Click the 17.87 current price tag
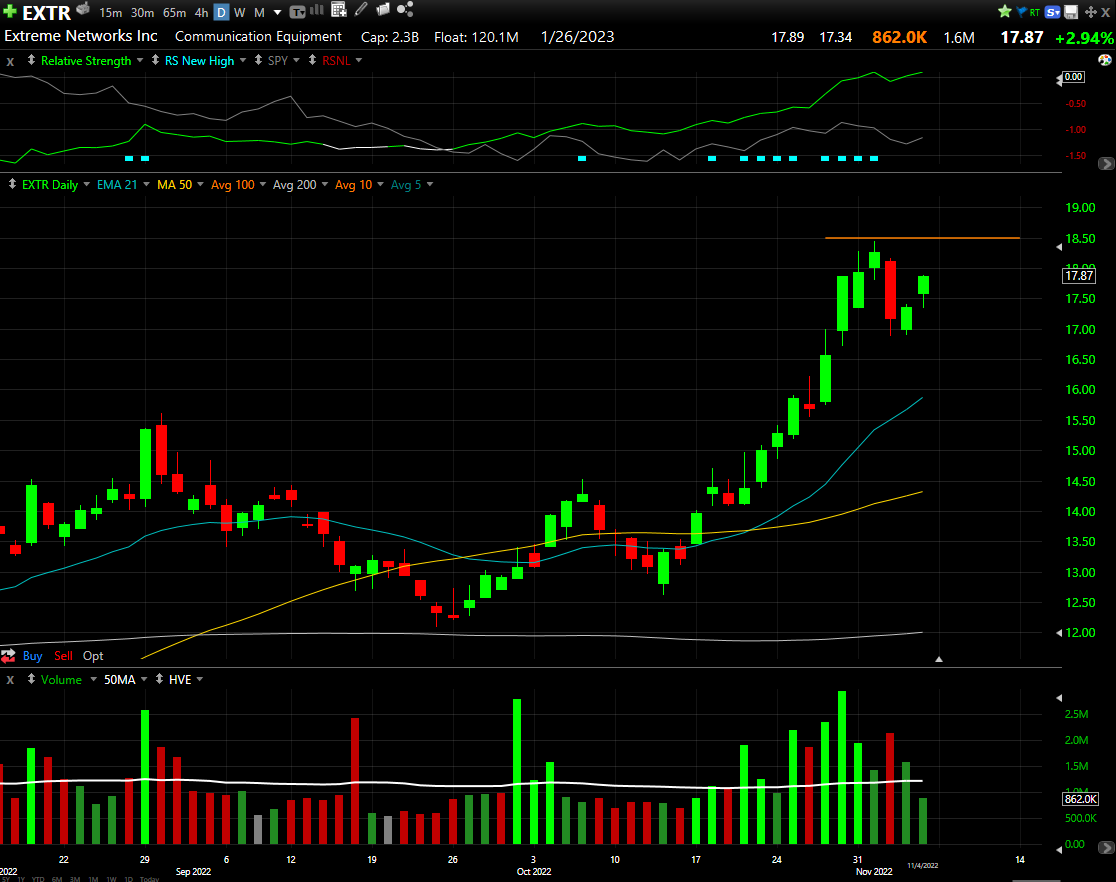Viewport: 1116px width, 882px height. (x=1079, y=275)
